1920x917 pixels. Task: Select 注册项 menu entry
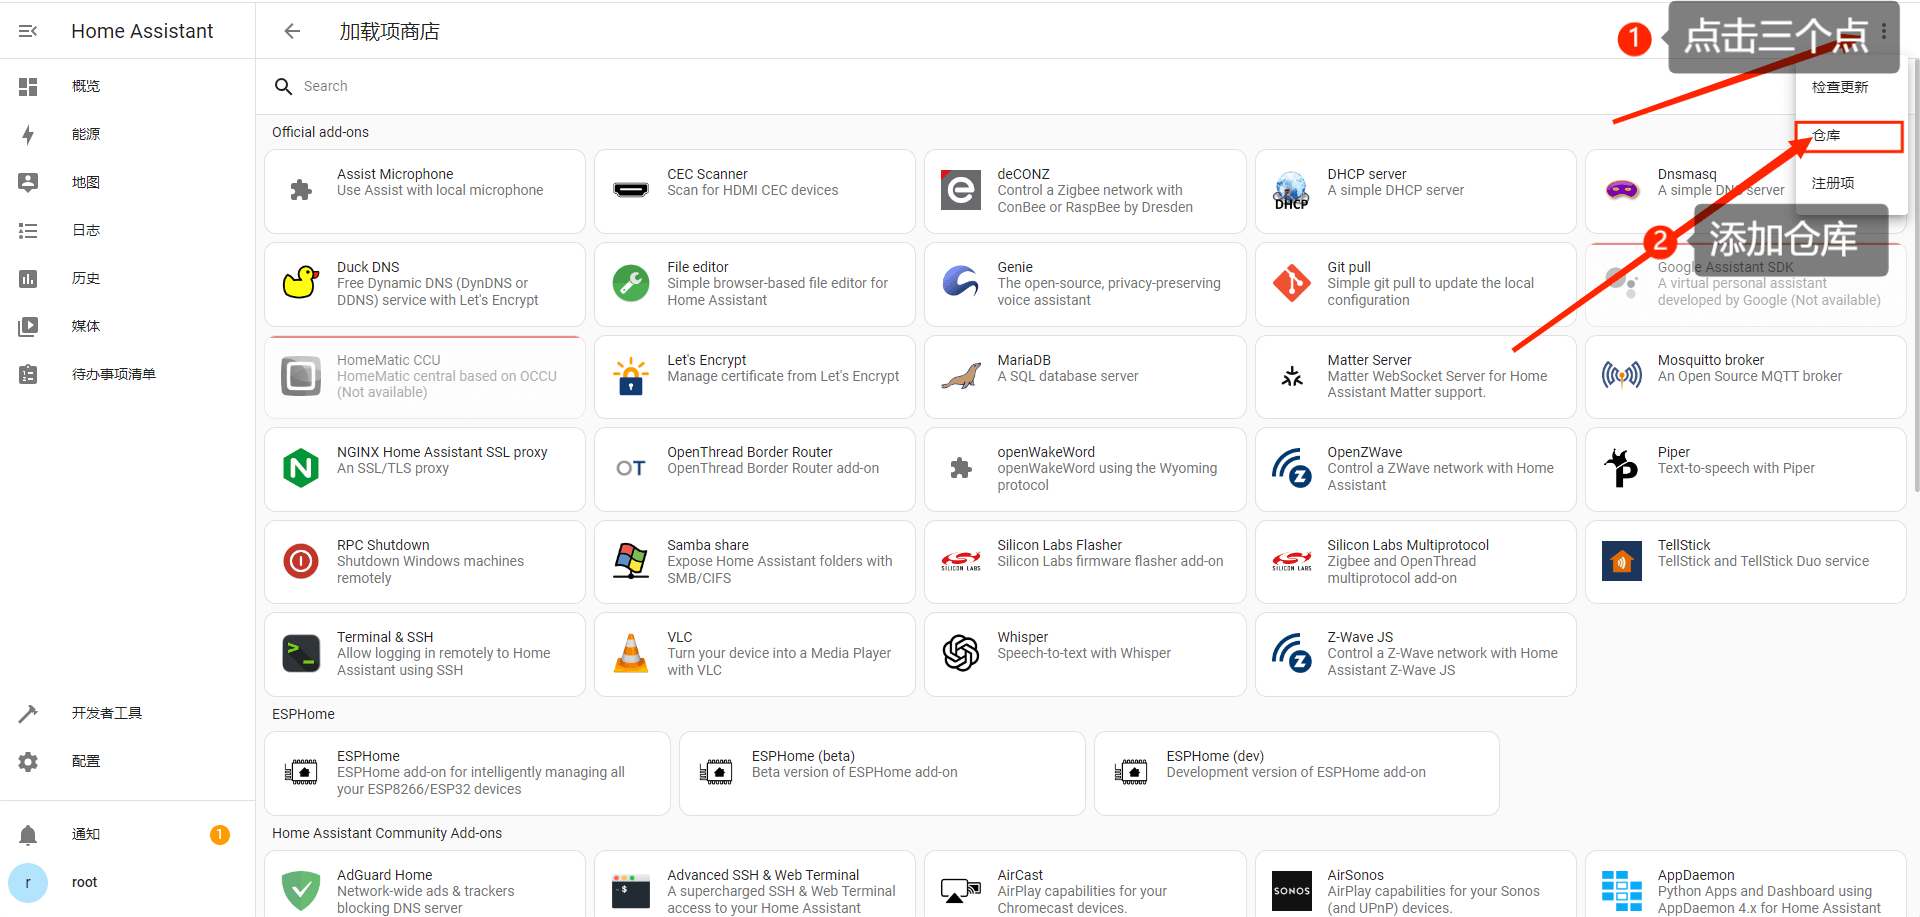[1833, 183]
